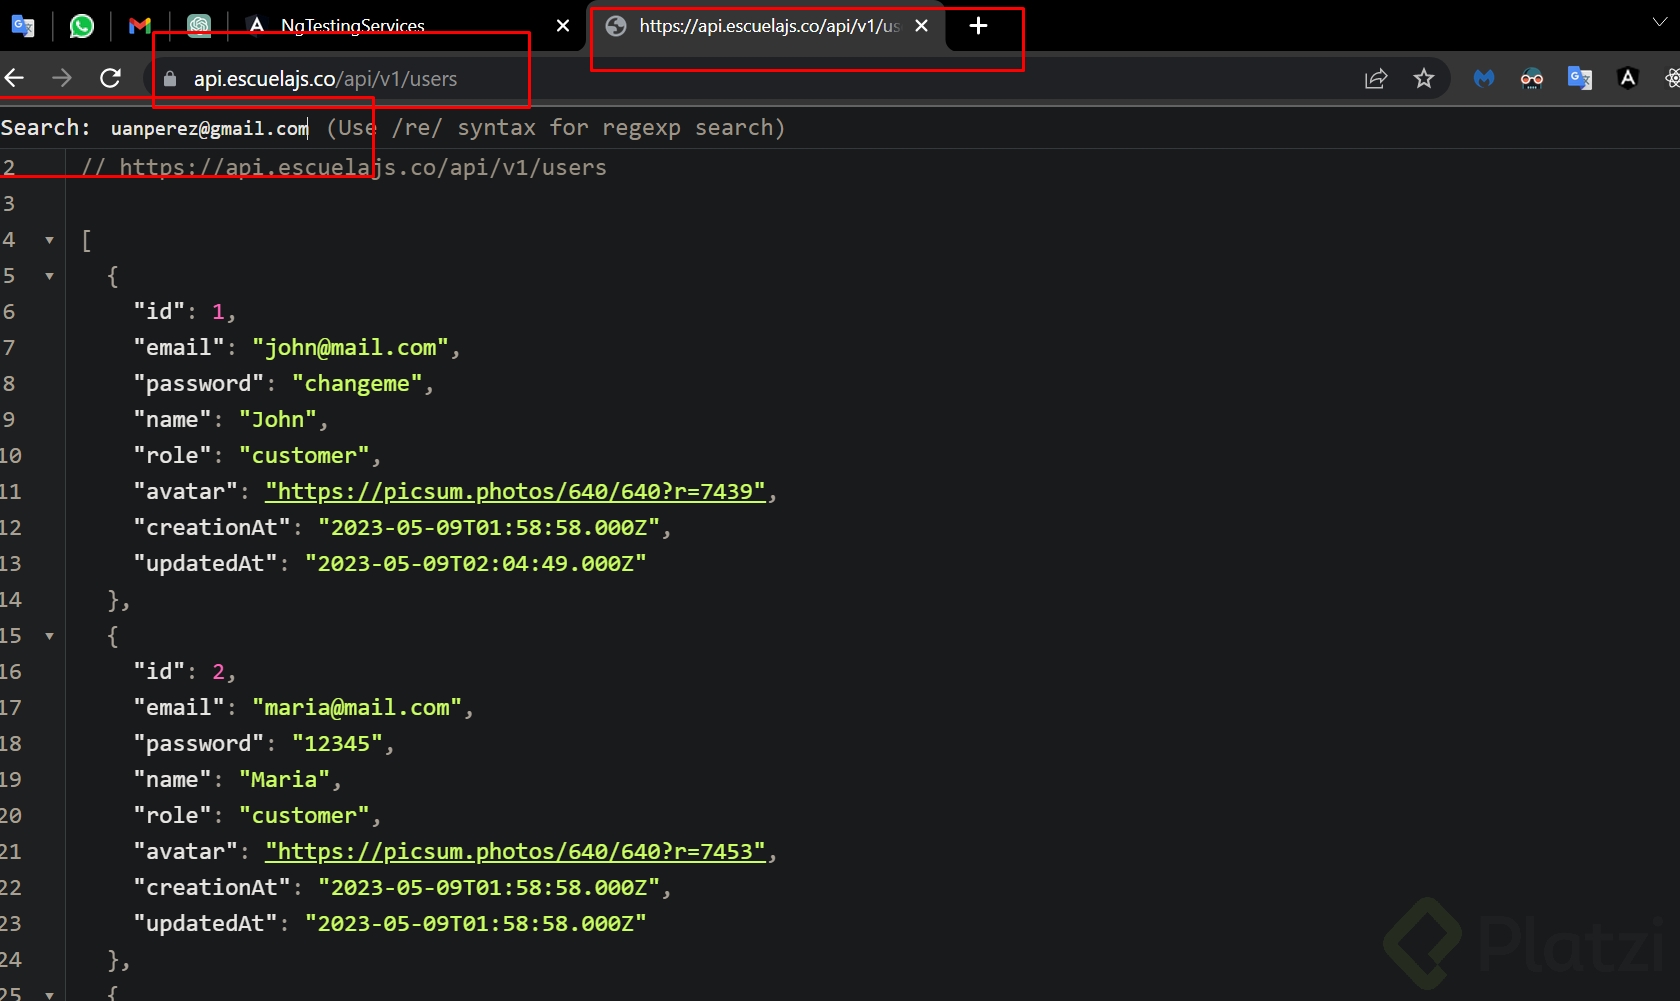Screen dimensions: 1680x1001
Task: Click line number 10 in the gutter
Action: [11, 455]
